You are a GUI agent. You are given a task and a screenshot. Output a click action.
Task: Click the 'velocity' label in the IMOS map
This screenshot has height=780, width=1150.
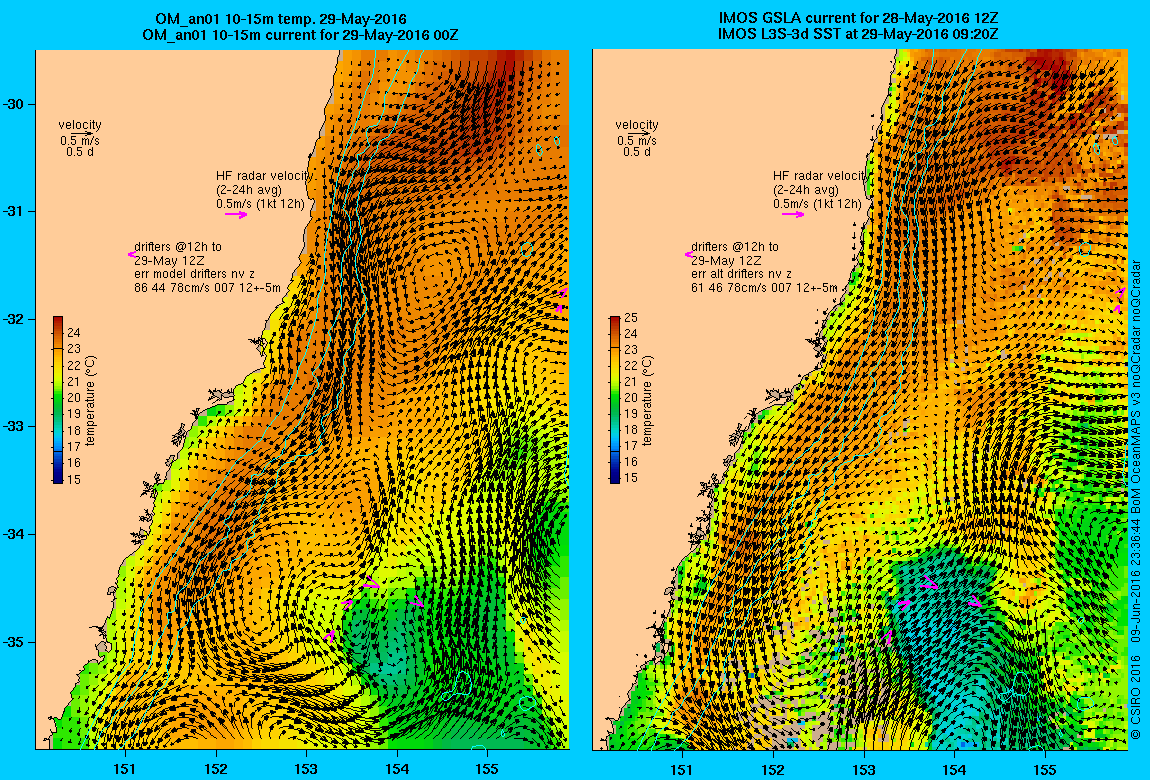point(637,125)
